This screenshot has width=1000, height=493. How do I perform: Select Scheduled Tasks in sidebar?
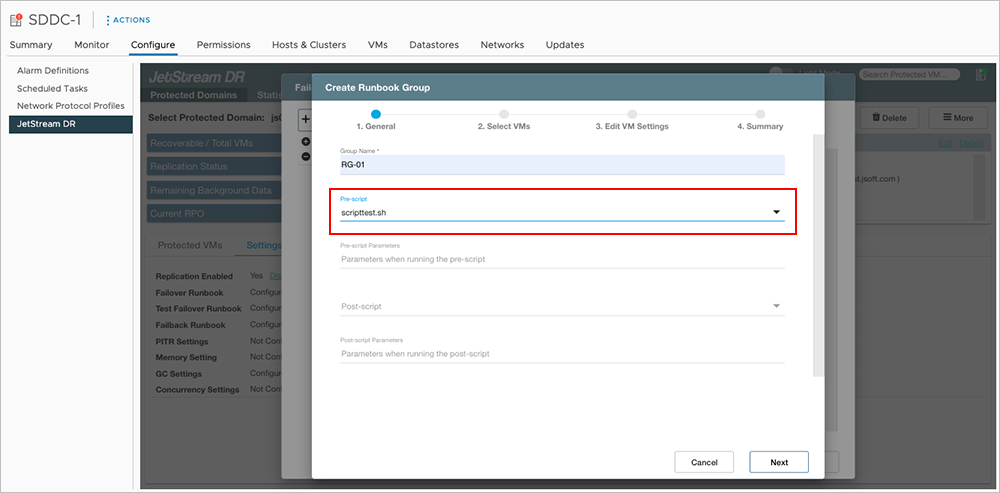pyautogui.click(x=52, y=89)
